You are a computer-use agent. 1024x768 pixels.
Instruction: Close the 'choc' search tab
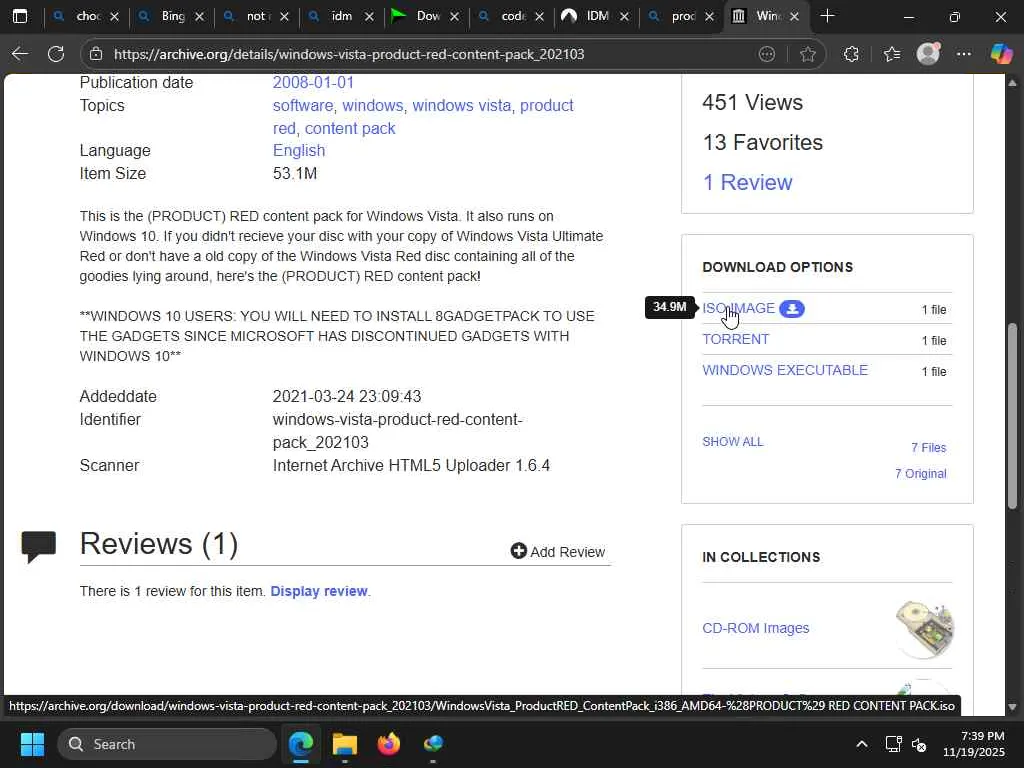114,16
